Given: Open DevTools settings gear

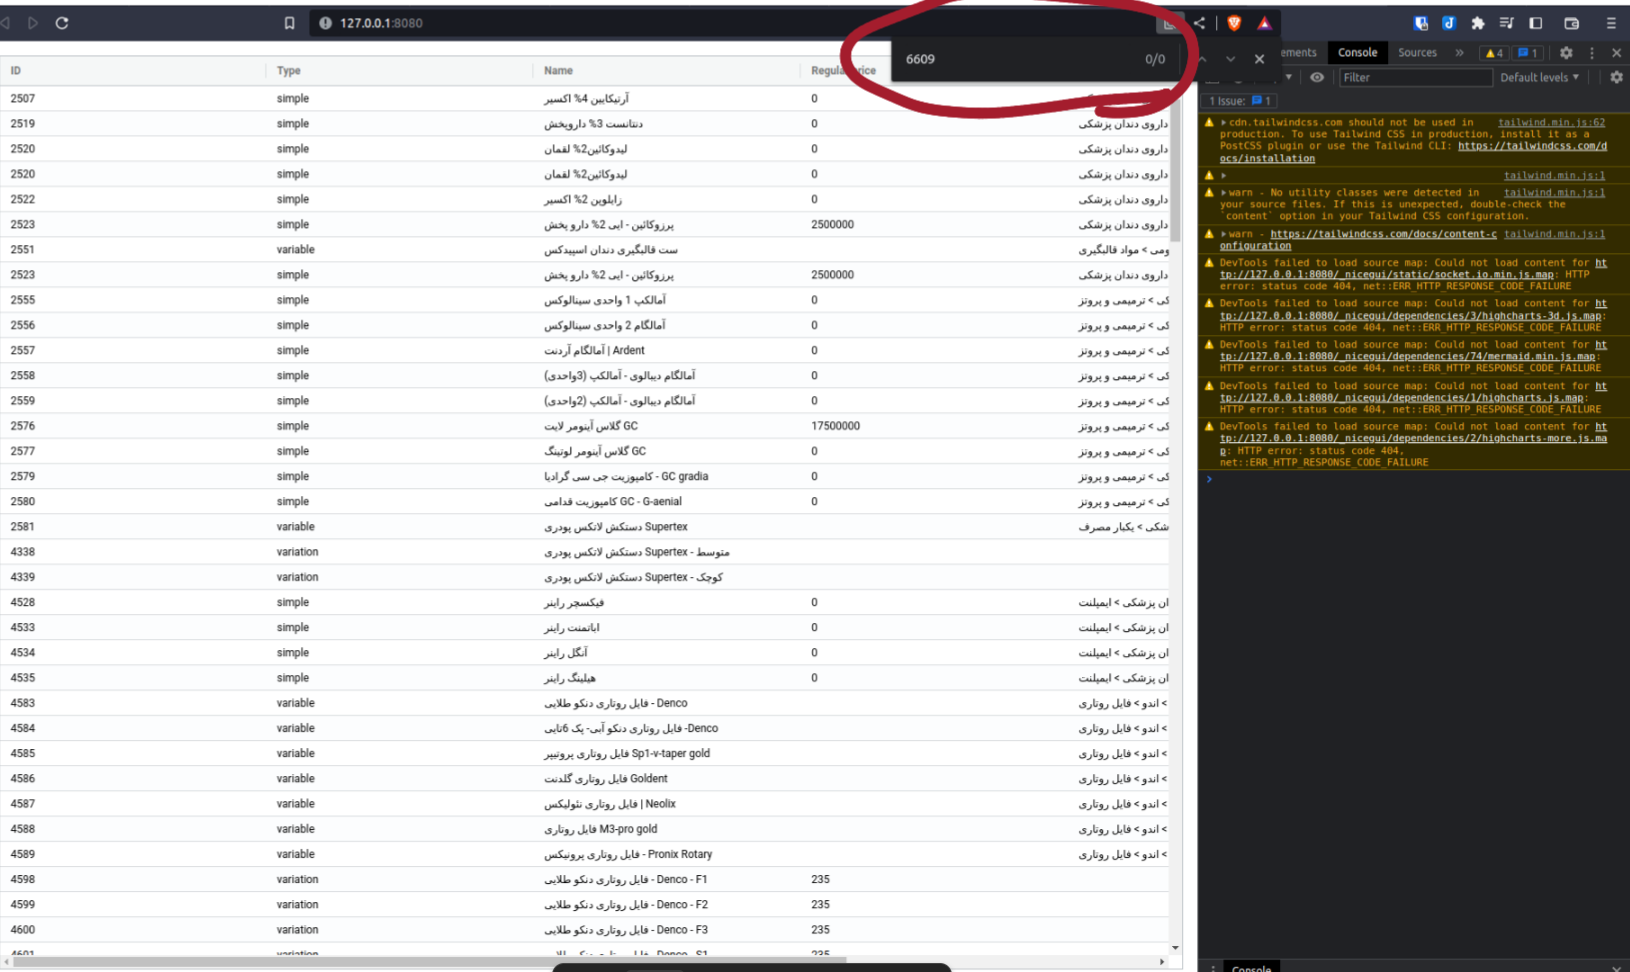Looking at the screenshot, I should click(x=1568, y=52).
